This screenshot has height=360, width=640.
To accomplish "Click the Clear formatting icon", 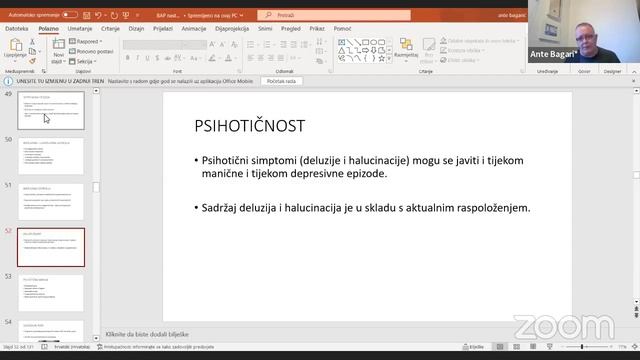I will pos(234,44).
